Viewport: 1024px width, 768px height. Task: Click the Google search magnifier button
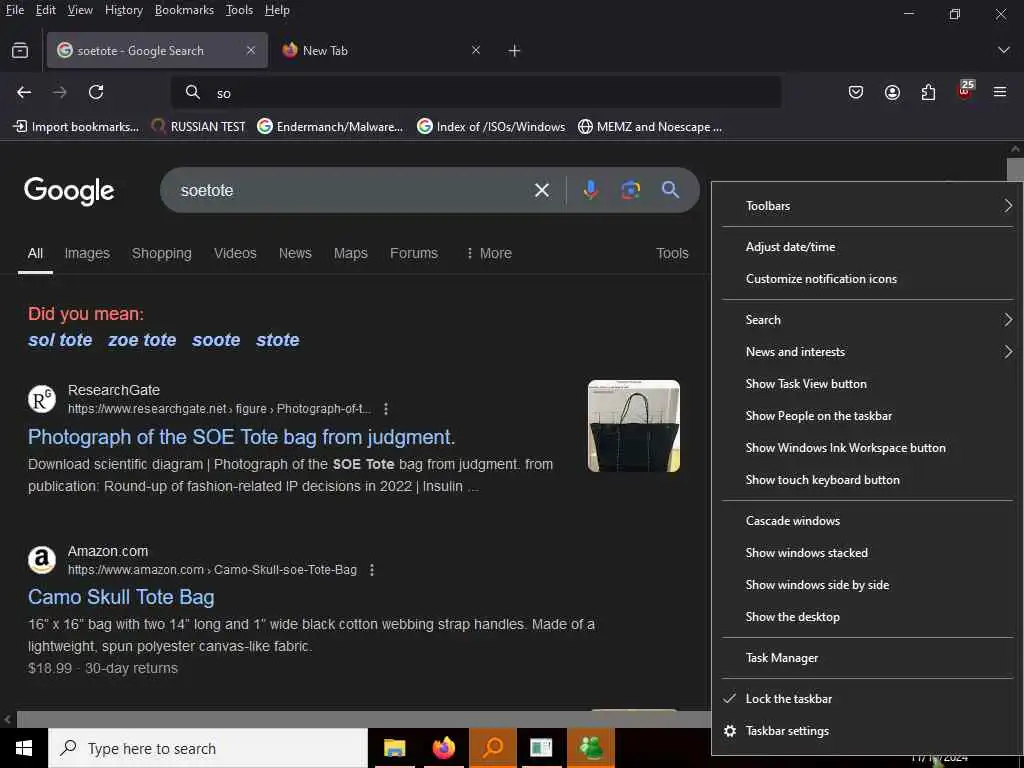[670, 190]
